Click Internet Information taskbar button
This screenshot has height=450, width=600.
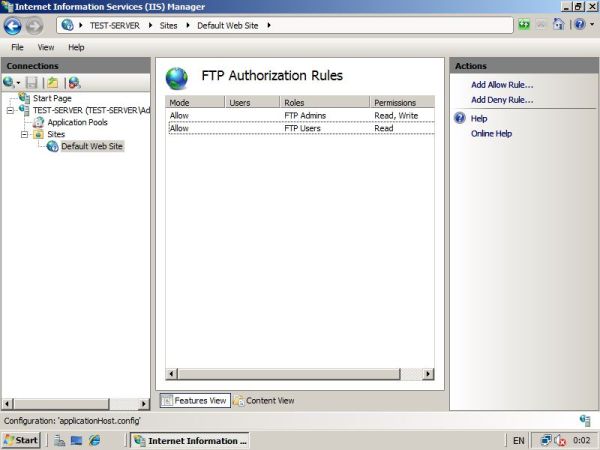point(190,440)
